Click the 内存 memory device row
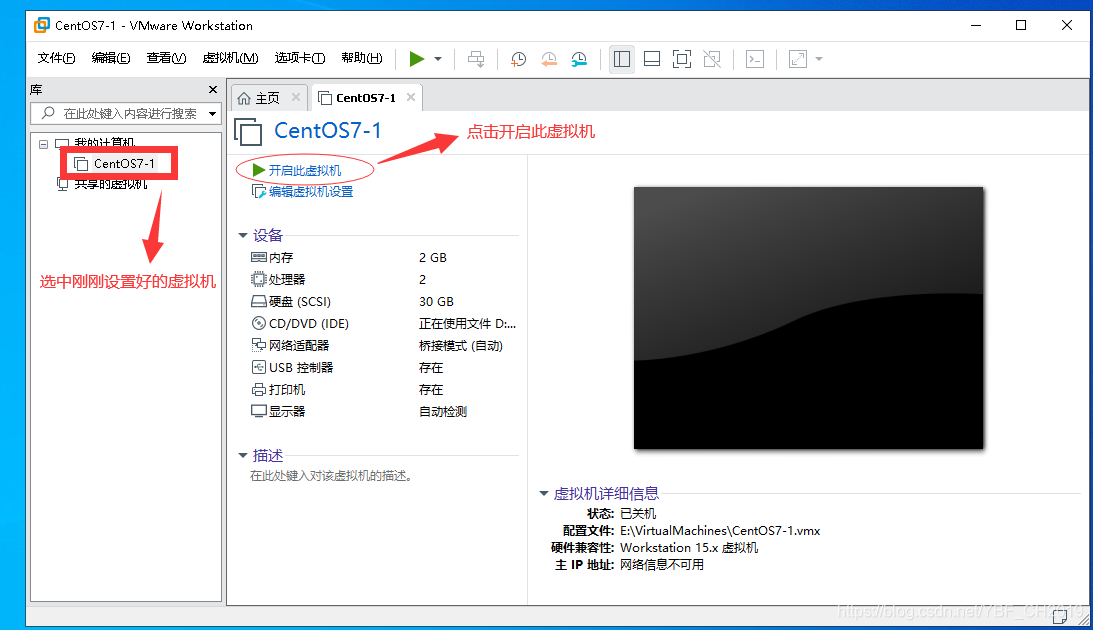1093x630 pixels. tap(383, 258)
